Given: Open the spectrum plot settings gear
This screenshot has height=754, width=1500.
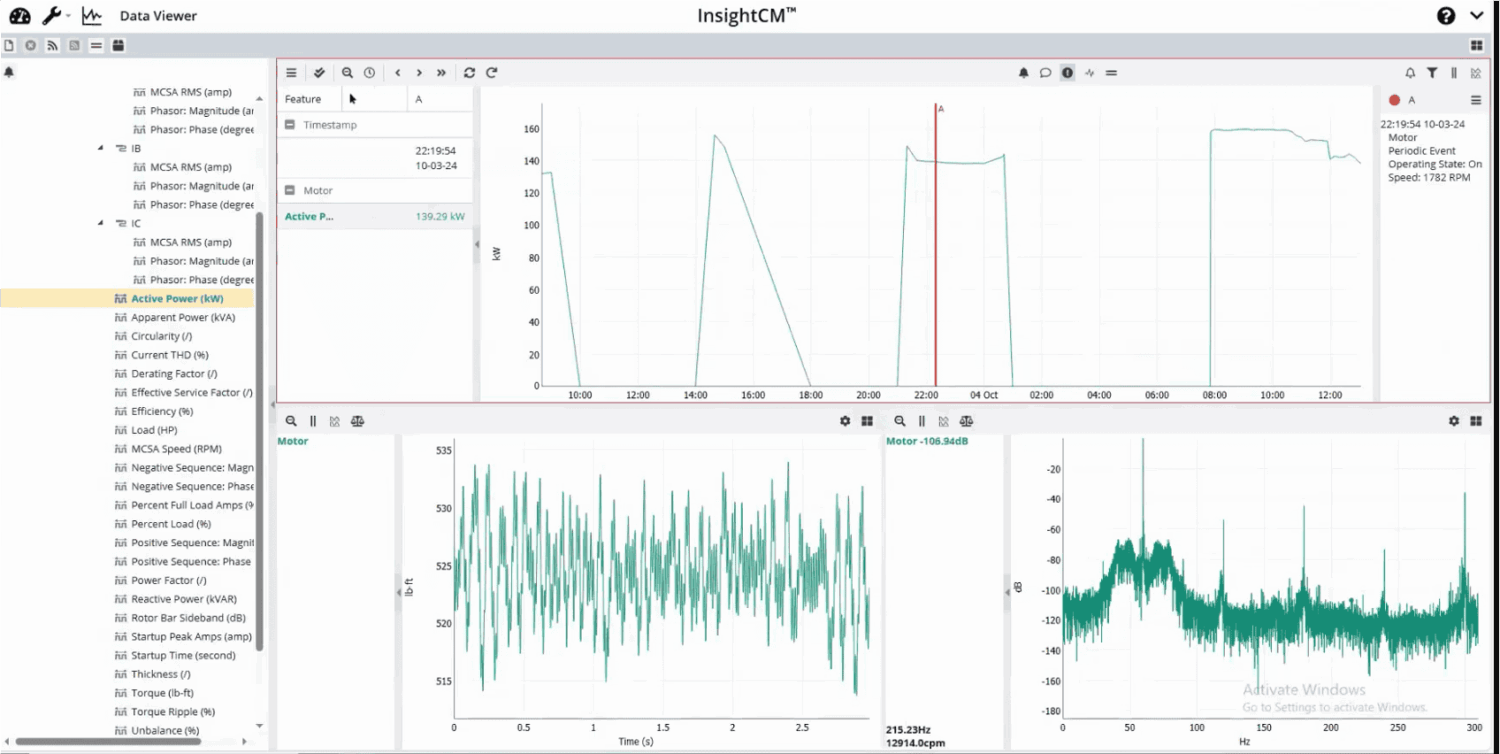Looking at the screenshot, I should 1454,422.
